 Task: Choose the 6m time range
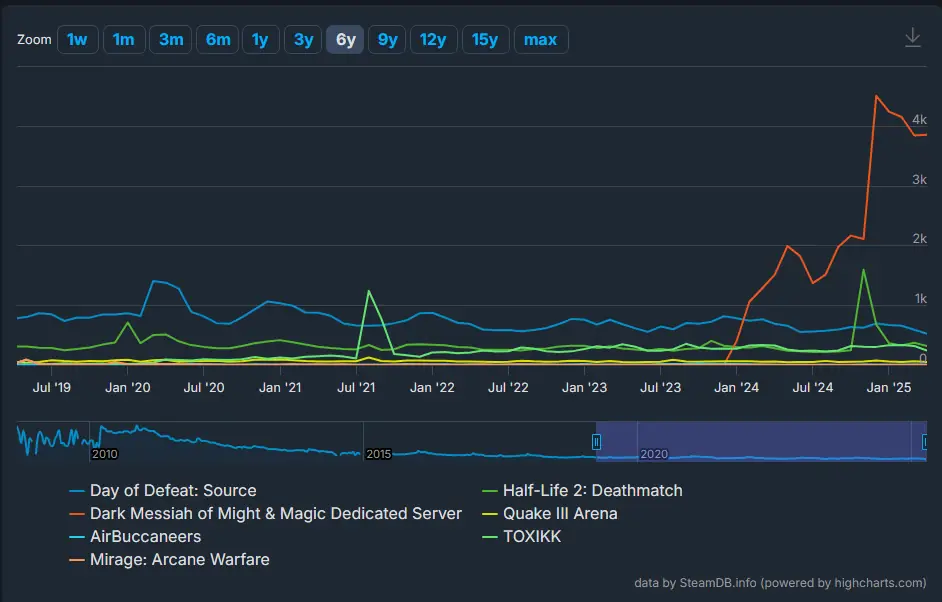click(217, 39)
